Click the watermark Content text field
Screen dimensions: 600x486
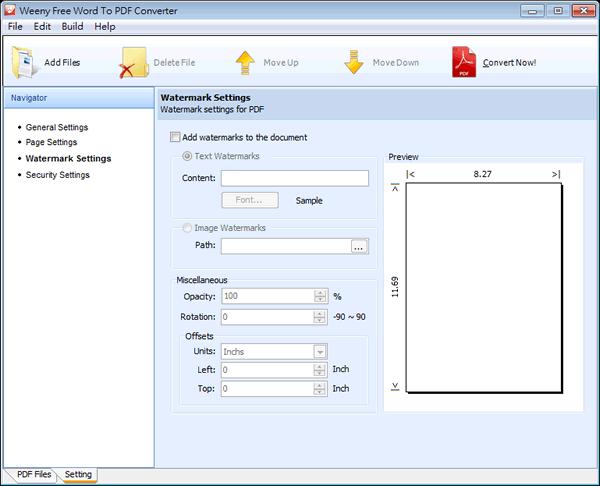[x=295, y=178]
